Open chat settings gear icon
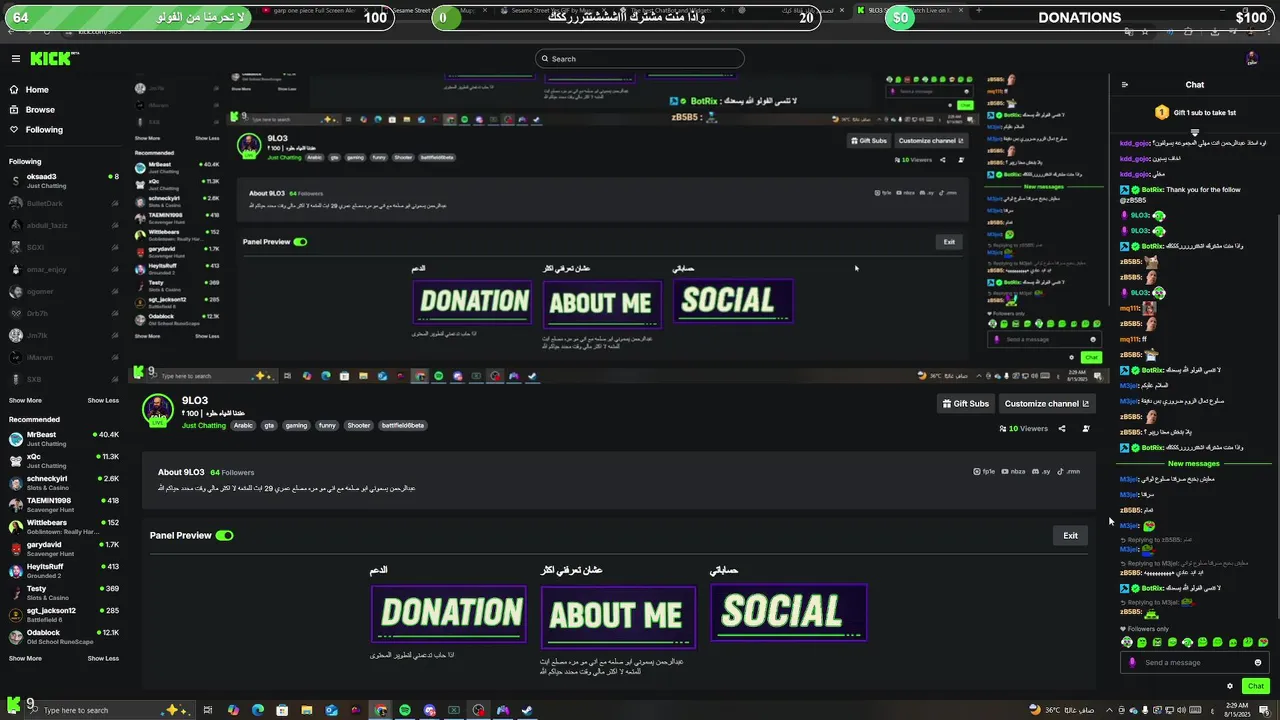The height and width of the screenshot is (720, 1280). point(1230,686)
